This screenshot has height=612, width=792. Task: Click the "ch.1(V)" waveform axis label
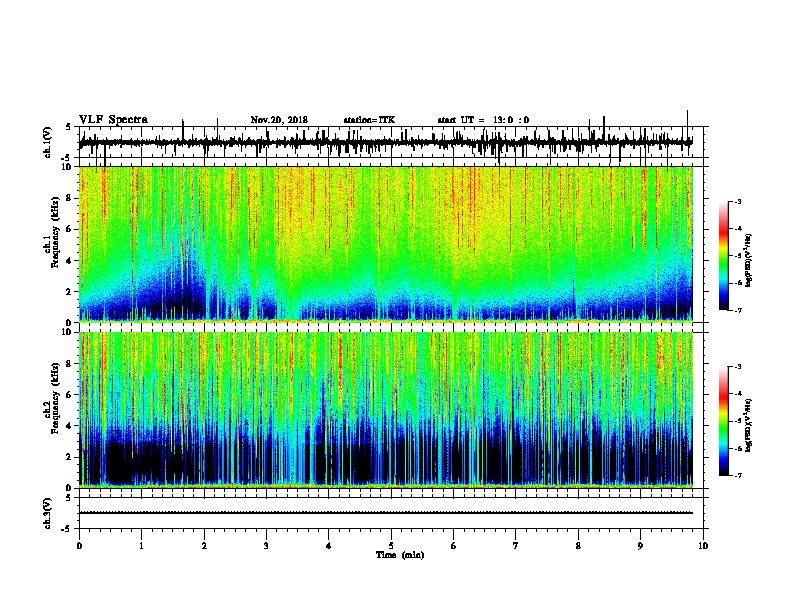[47, 142]
